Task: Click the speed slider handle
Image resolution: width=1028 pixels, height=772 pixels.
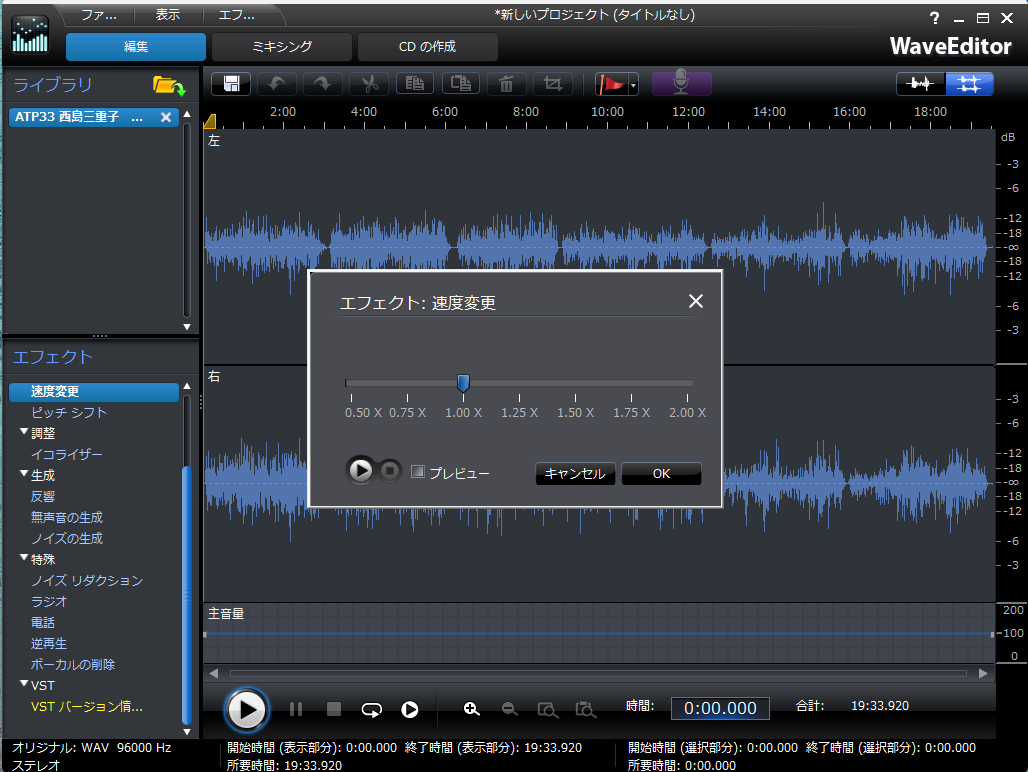Action: click(463, 383)
